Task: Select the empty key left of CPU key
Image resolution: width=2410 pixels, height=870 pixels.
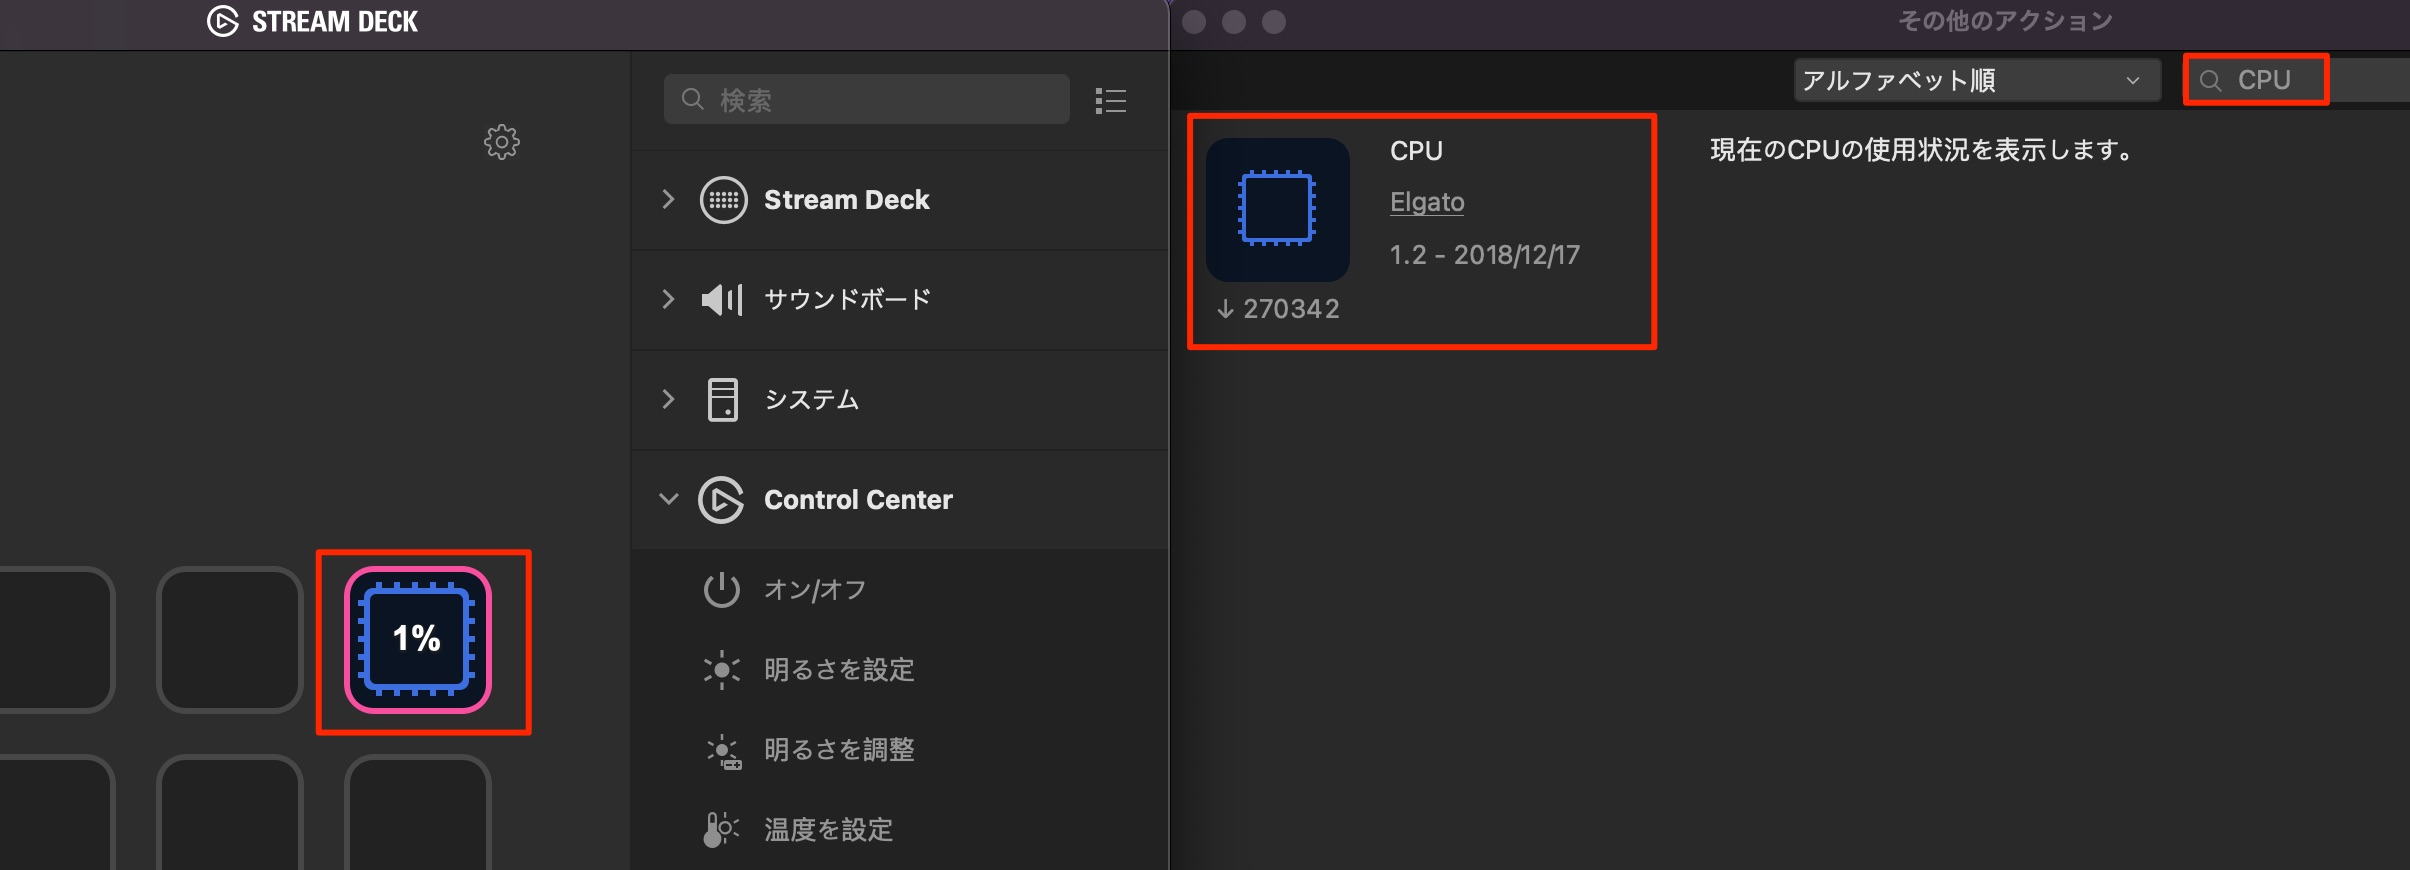Action: (230, 639)
